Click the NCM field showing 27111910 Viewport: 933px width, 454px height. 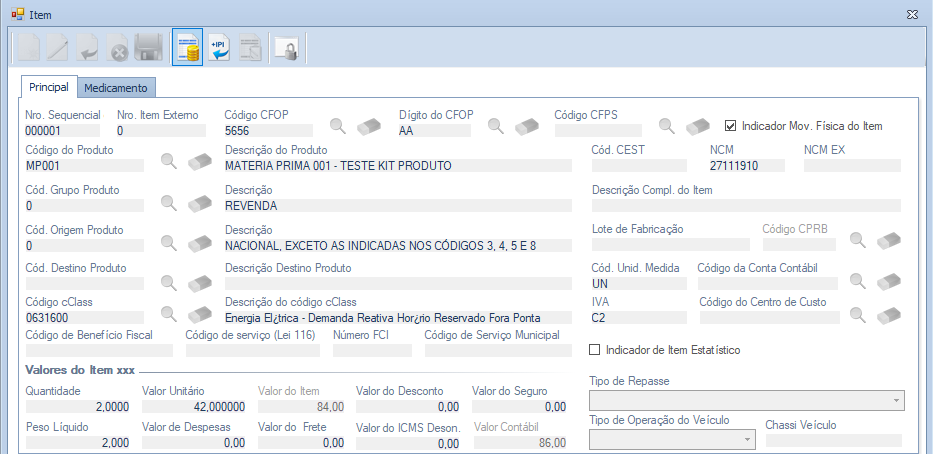pyautogui.click(x=747, y=166)
